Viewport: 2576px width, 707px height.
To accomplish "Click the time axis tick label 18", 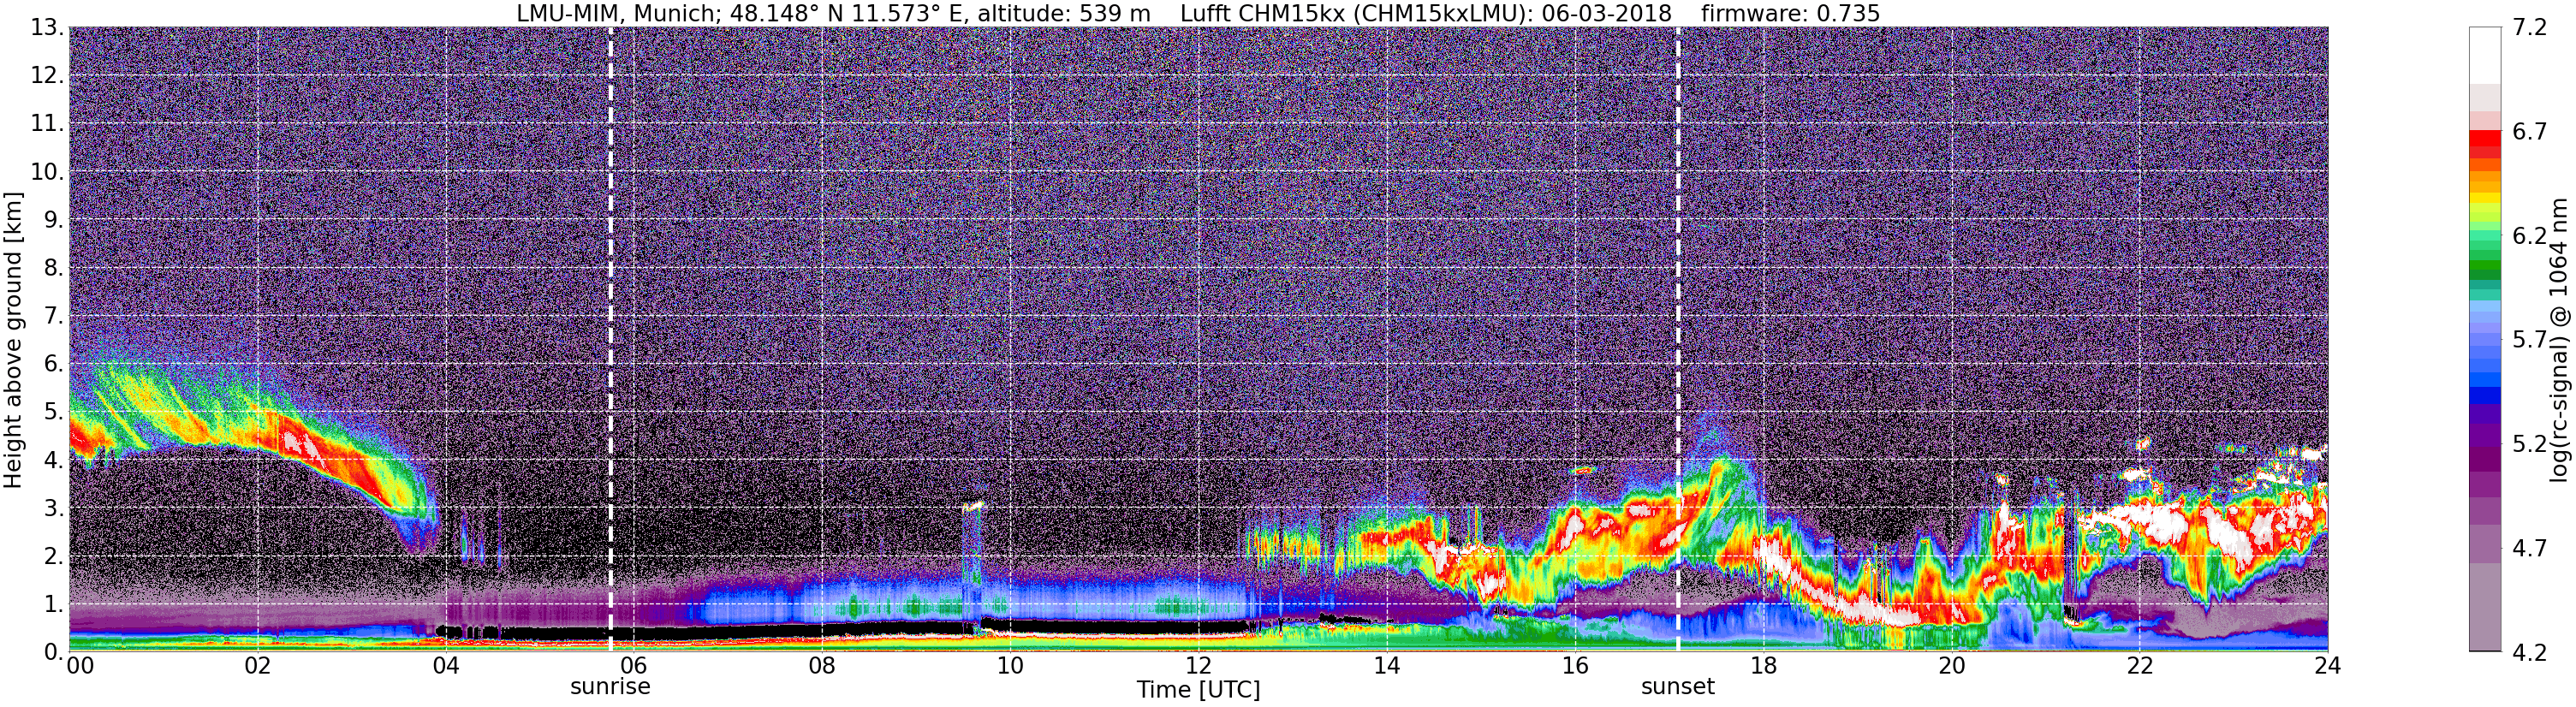I will pos(1763,666).
